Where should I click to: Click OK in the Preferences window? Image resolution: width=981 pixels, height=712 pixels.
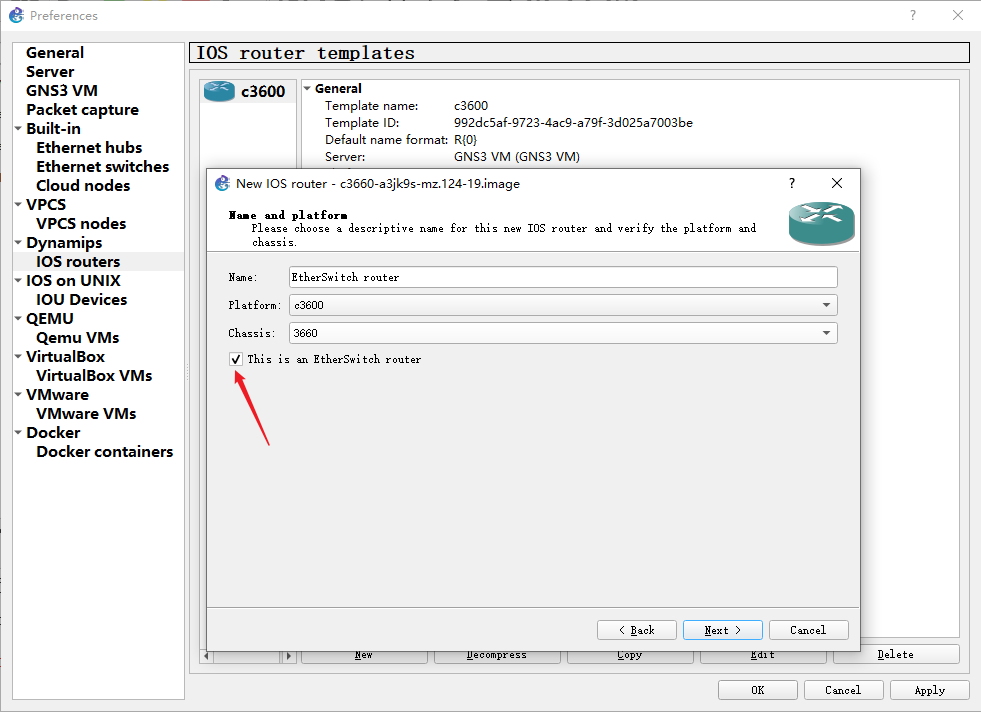(x=758, y=690)
